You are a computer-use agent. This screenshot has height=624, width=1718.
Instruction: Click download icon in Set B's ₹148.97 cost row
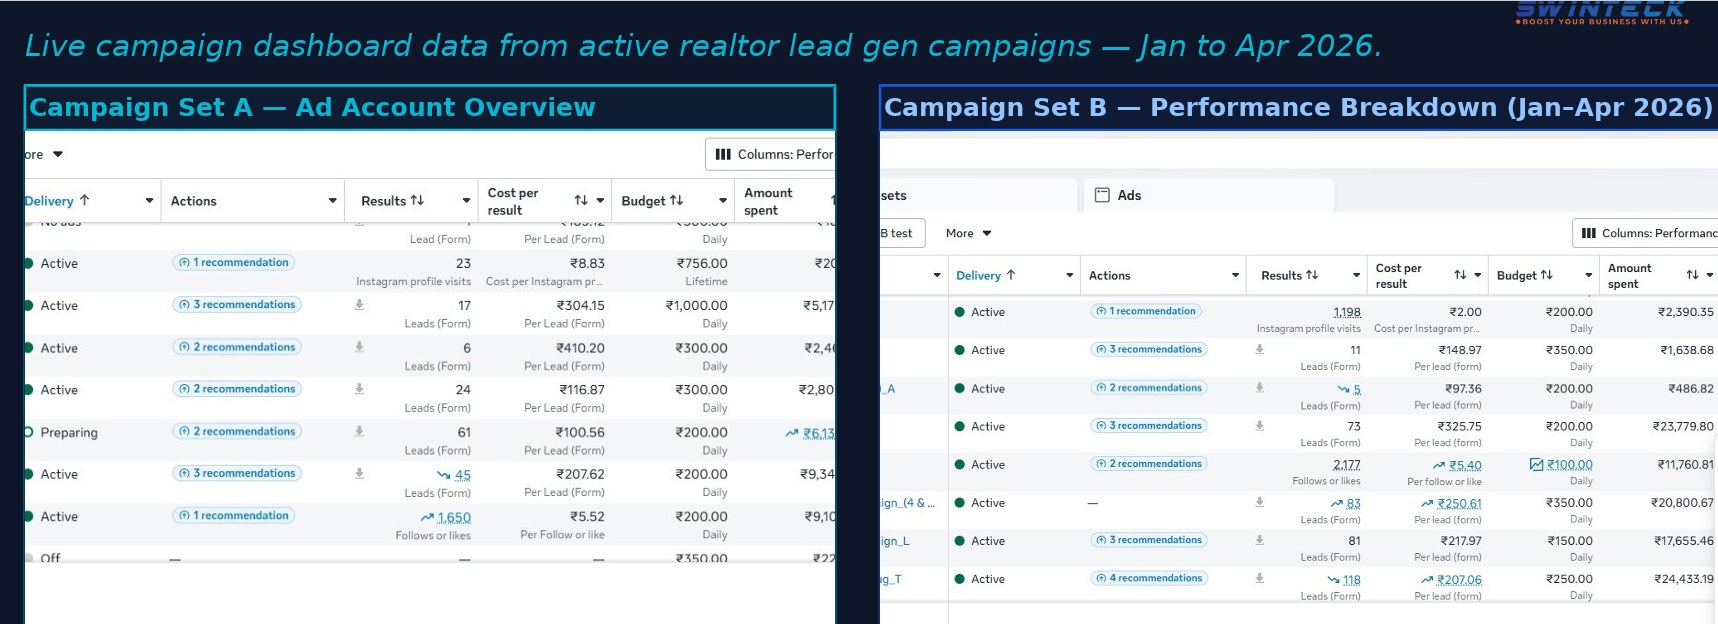(1260, 349)
